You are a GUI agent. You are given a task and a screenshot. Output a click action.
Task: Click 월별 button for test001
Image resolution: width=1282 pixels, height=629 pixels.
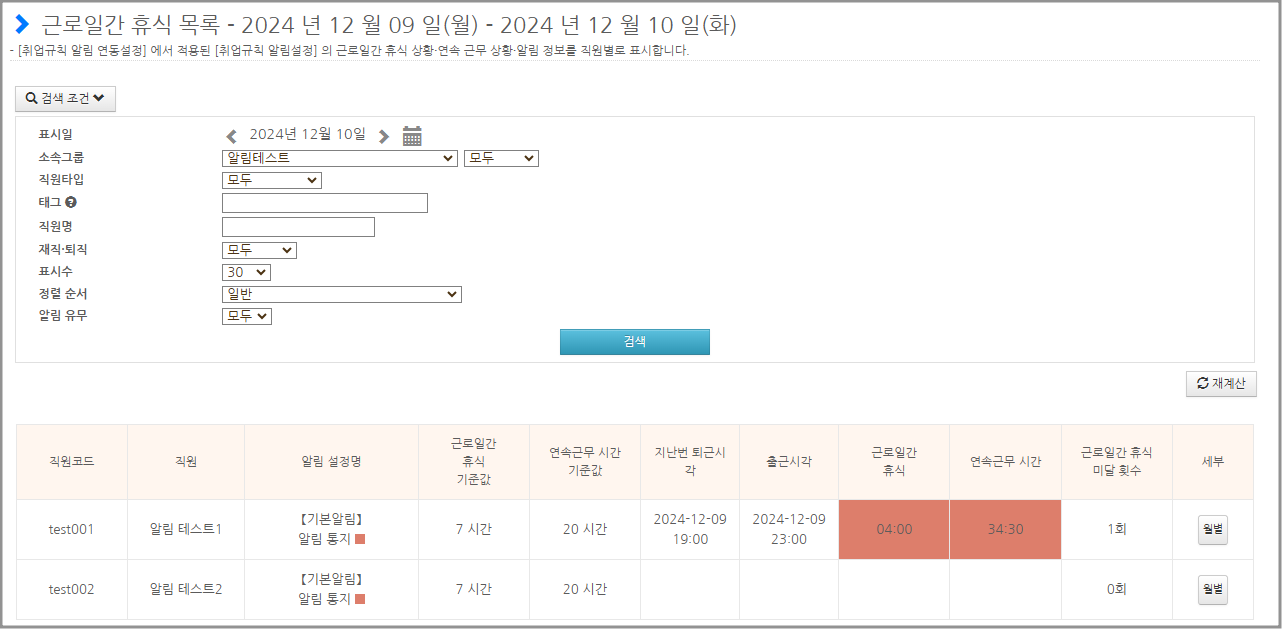pos(1212,530)
